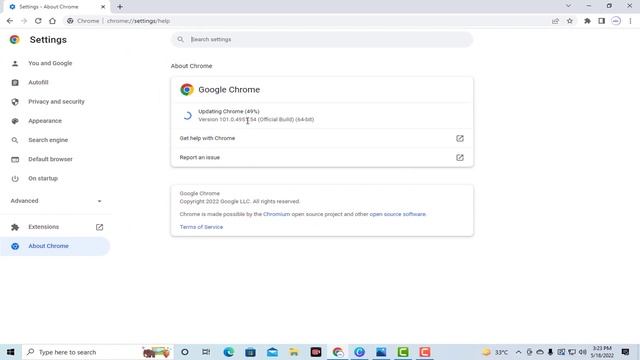Open the Windows Start menu

[x=11, y=352]
